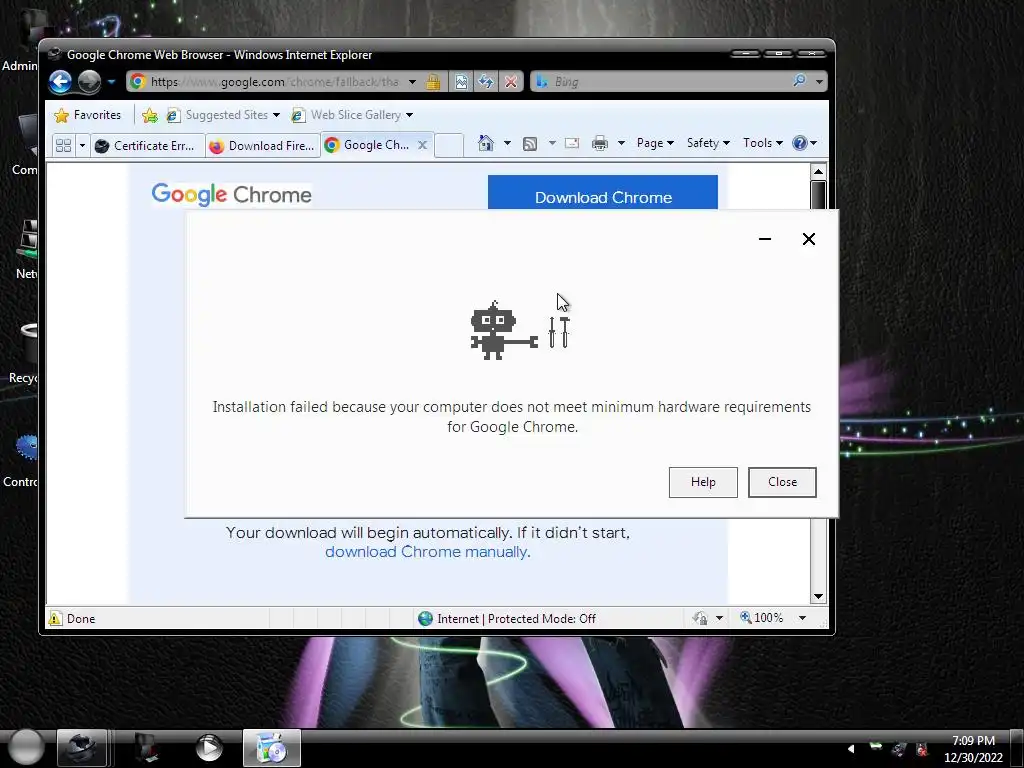This screenshot has height=768, width=1024.
Task: Open Windows Media Player from taskbar
Action: 209,748
